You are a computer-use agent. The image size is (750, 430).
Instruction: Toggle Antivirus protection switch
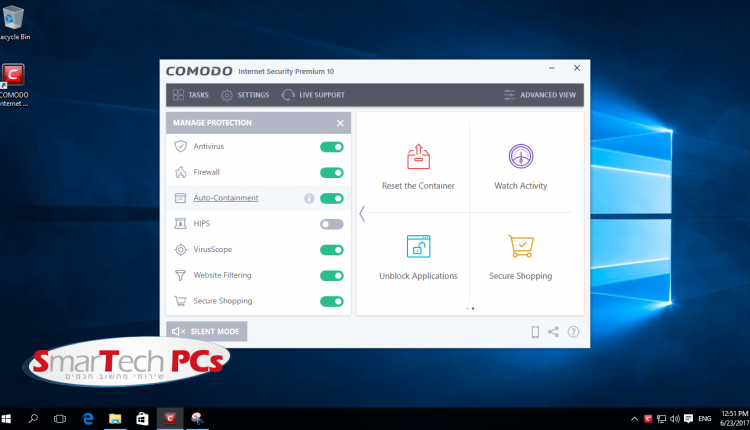[x=331, y=147]
